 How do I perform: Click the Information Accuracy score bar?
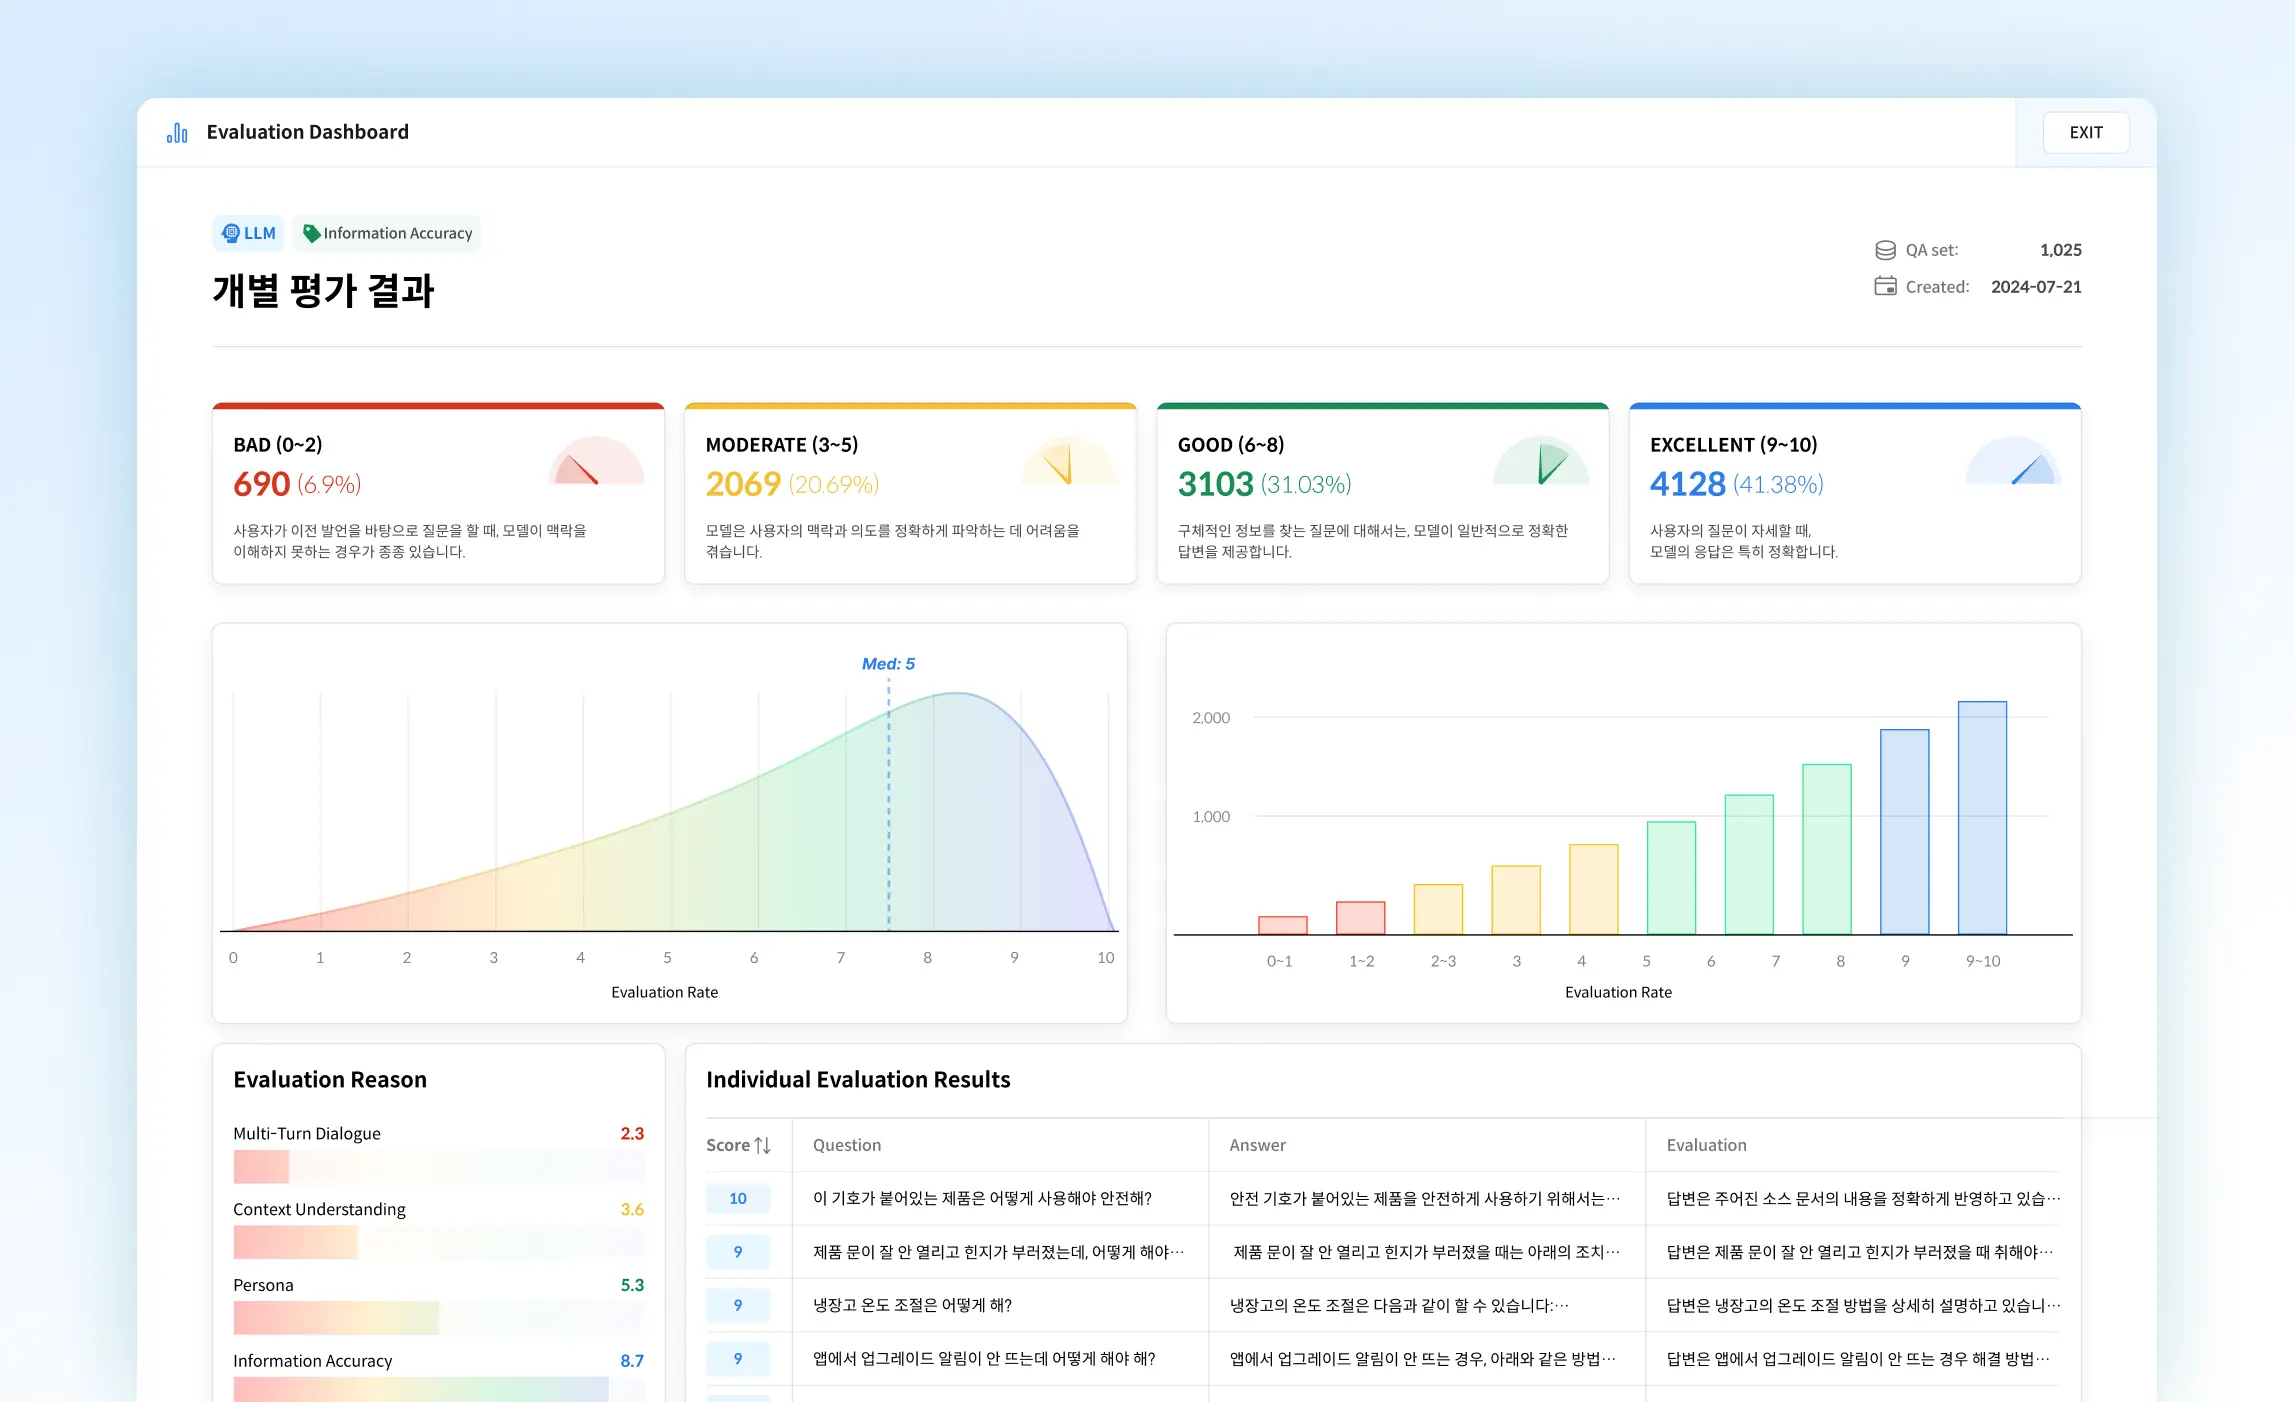pyautogui.click(x=438, y=1390)
